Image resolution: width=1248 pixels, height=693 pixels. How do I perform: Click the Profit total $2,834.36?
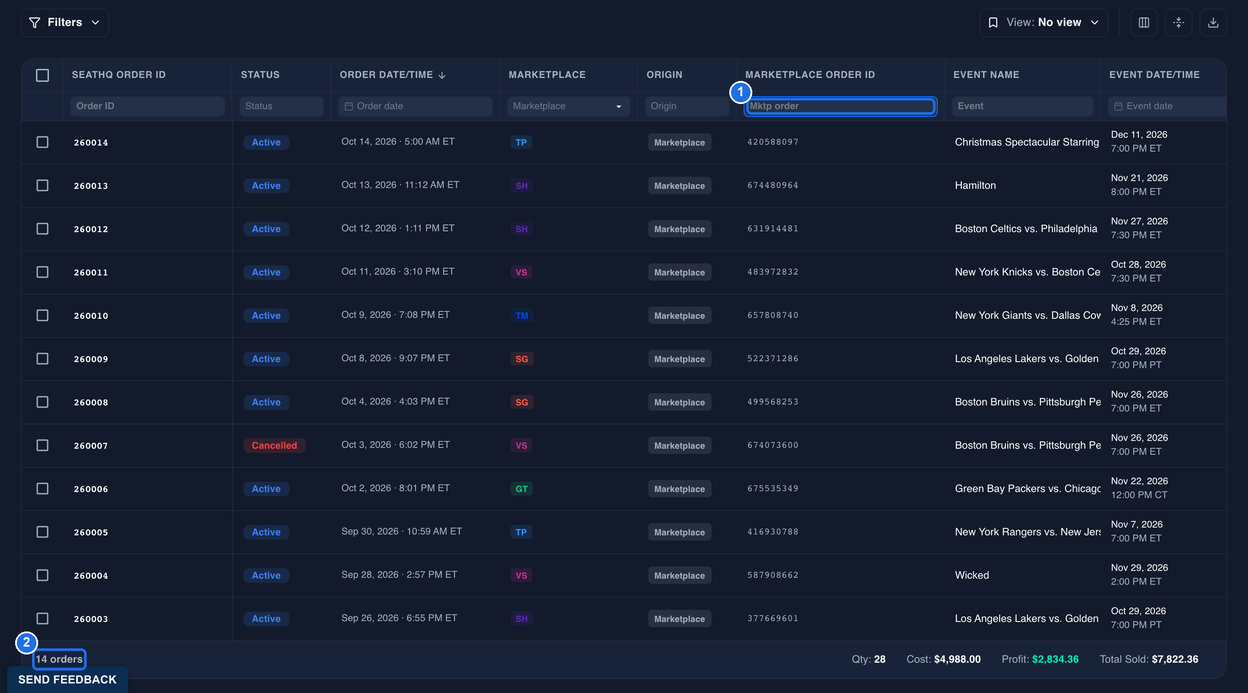[1055, 660]
